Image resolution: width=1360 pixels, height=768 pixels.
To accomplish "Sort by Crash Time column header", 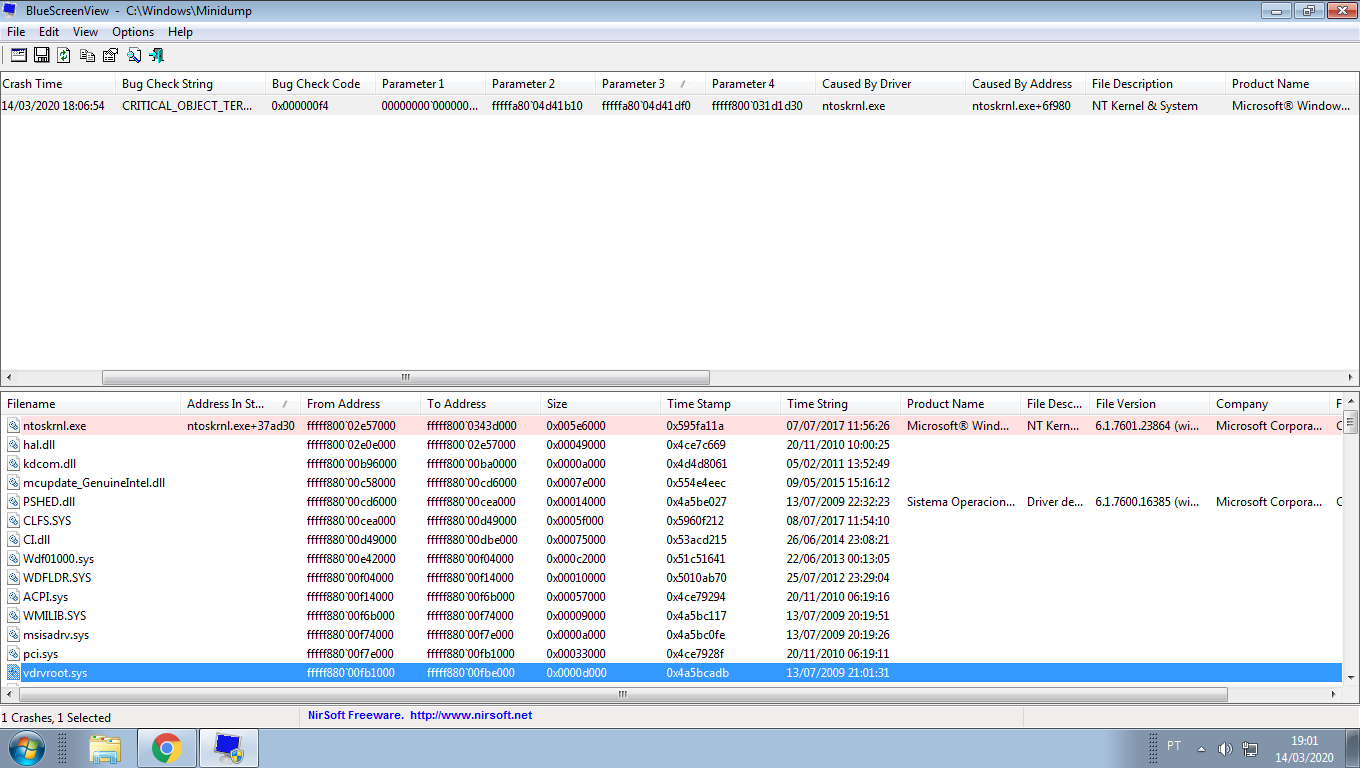I will pyautogui.click(x=60, y=84).
